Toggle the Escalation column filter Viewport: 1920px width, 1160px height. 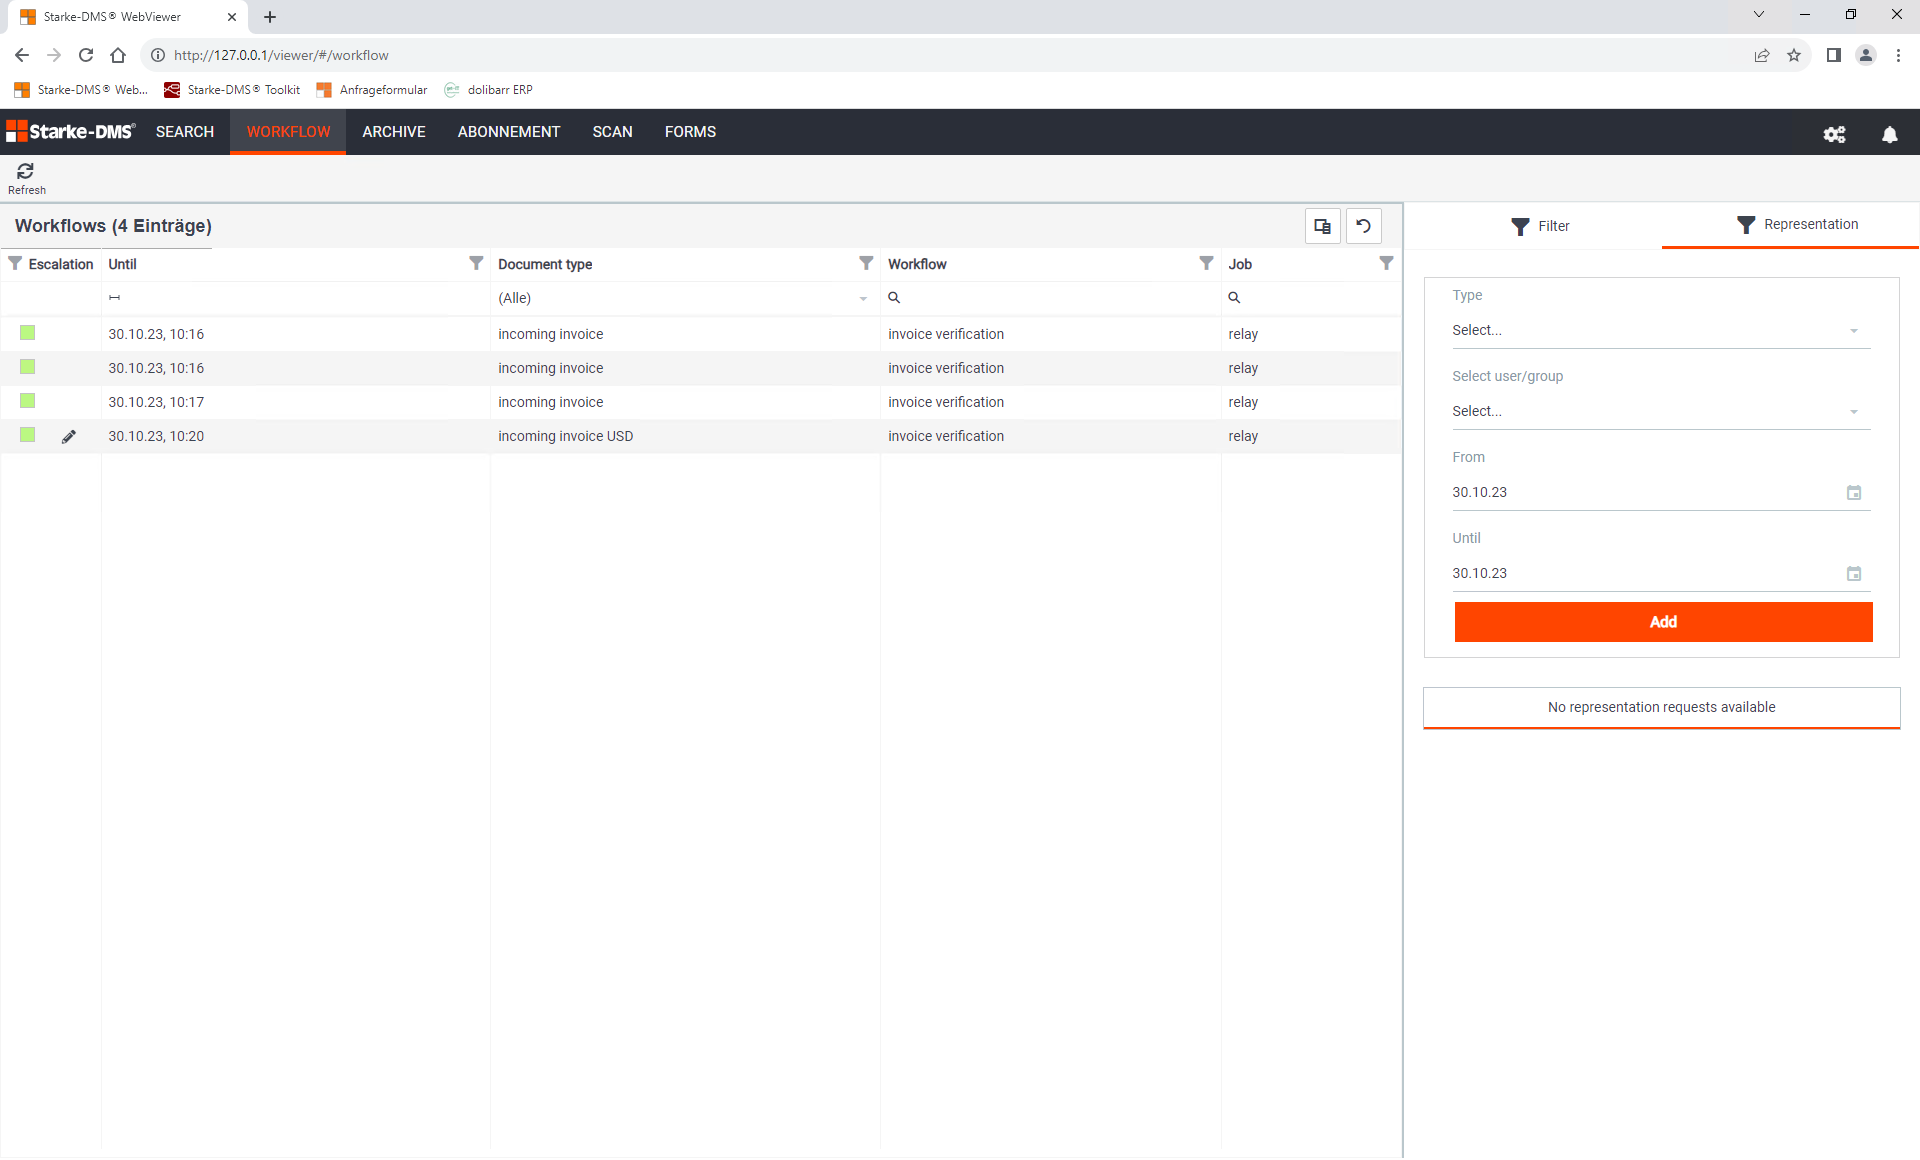(15, 263)
